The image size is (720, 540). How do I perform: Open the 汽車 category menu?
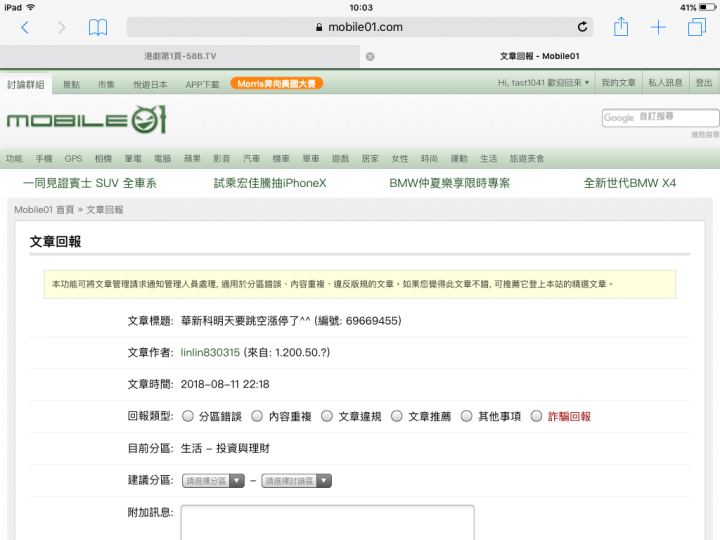coord(252,158)
